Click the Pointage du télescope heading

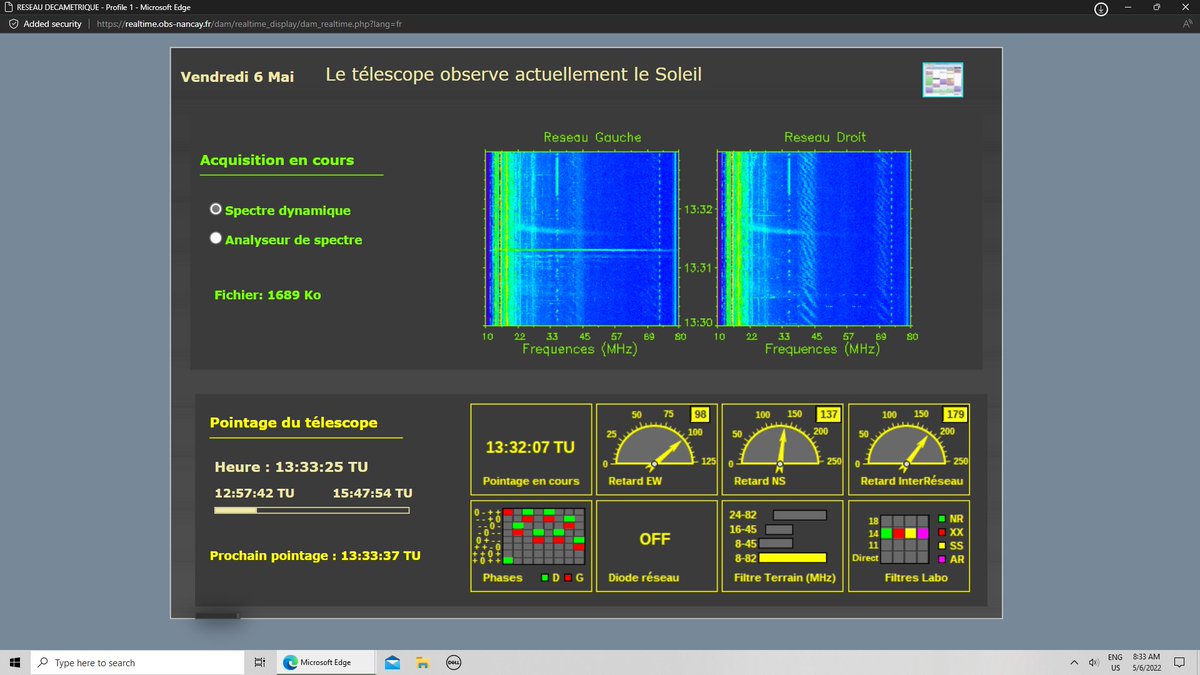(x=294, y=423)
